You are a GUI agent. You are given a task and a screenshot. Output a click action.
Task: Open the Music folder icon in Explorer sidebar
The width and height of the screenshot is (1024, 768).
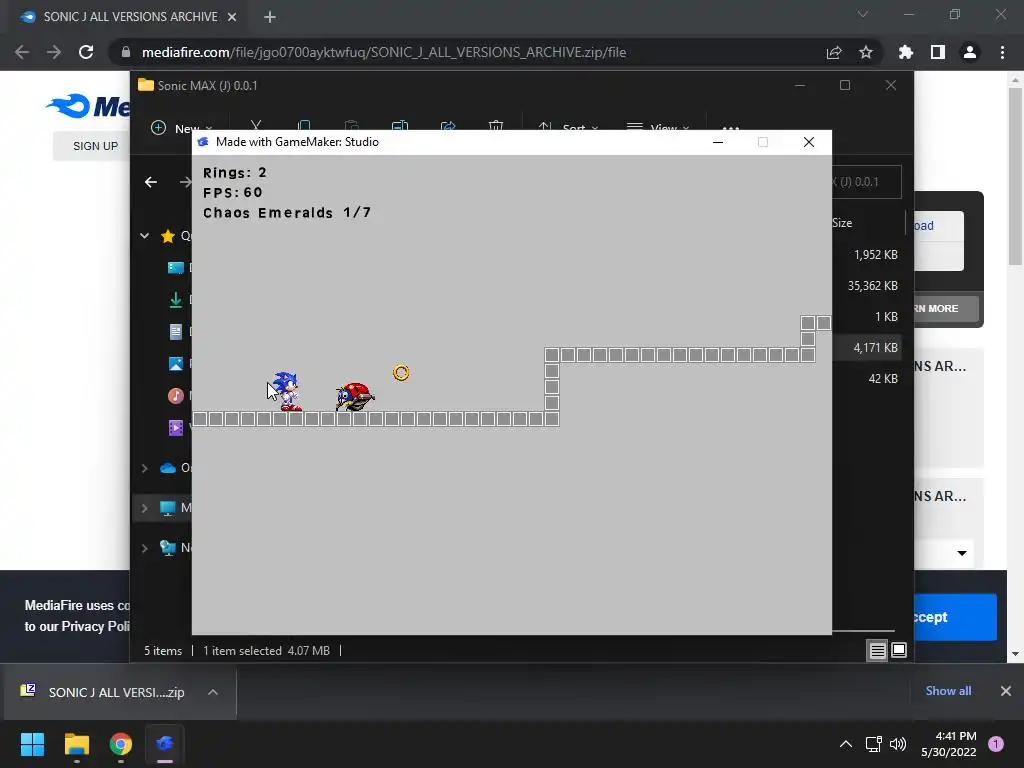[176, 396]
